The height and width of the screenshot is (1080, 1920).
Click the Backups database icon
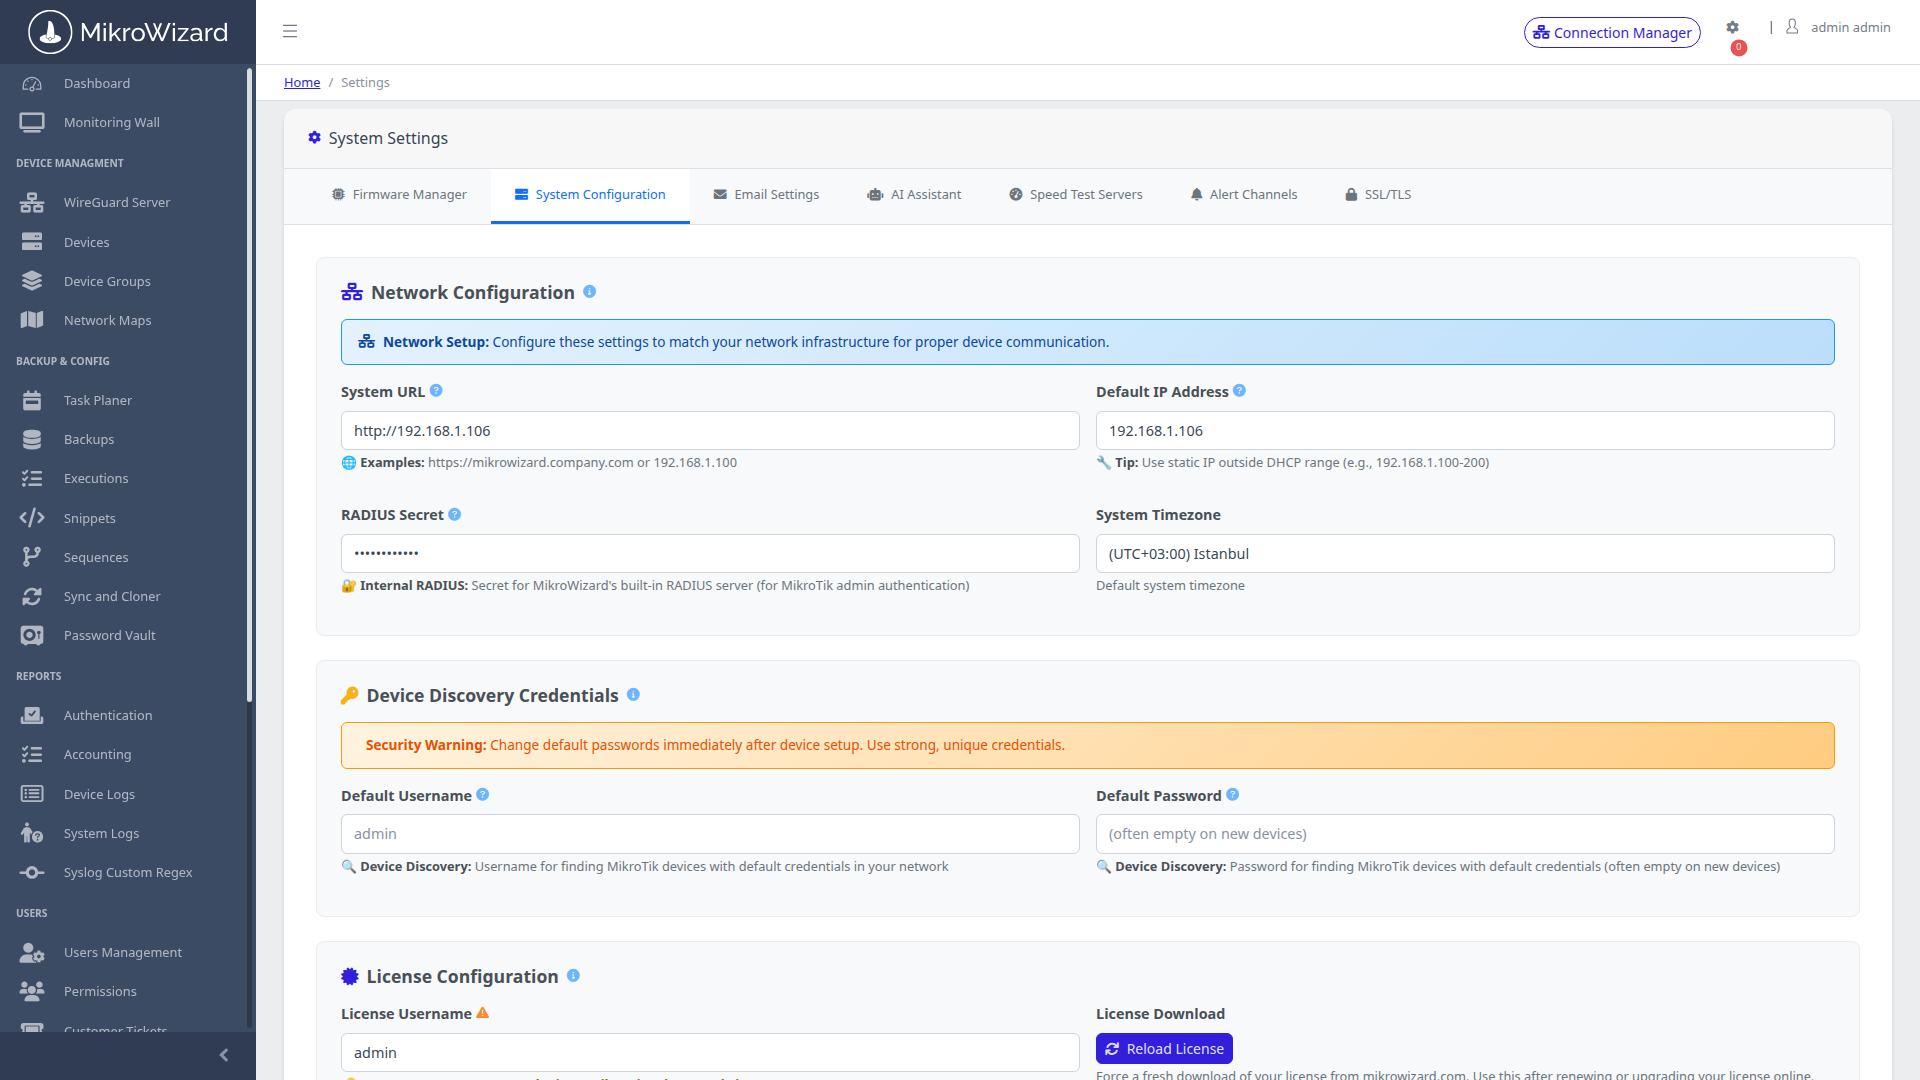coord(32,439)
